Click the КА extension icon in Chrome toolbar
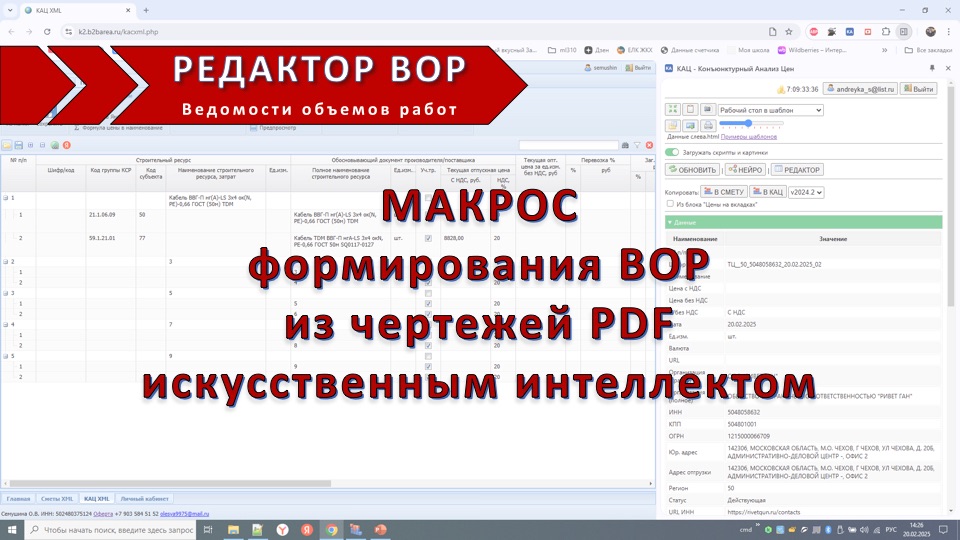960x540 pixels. (850, 32)
